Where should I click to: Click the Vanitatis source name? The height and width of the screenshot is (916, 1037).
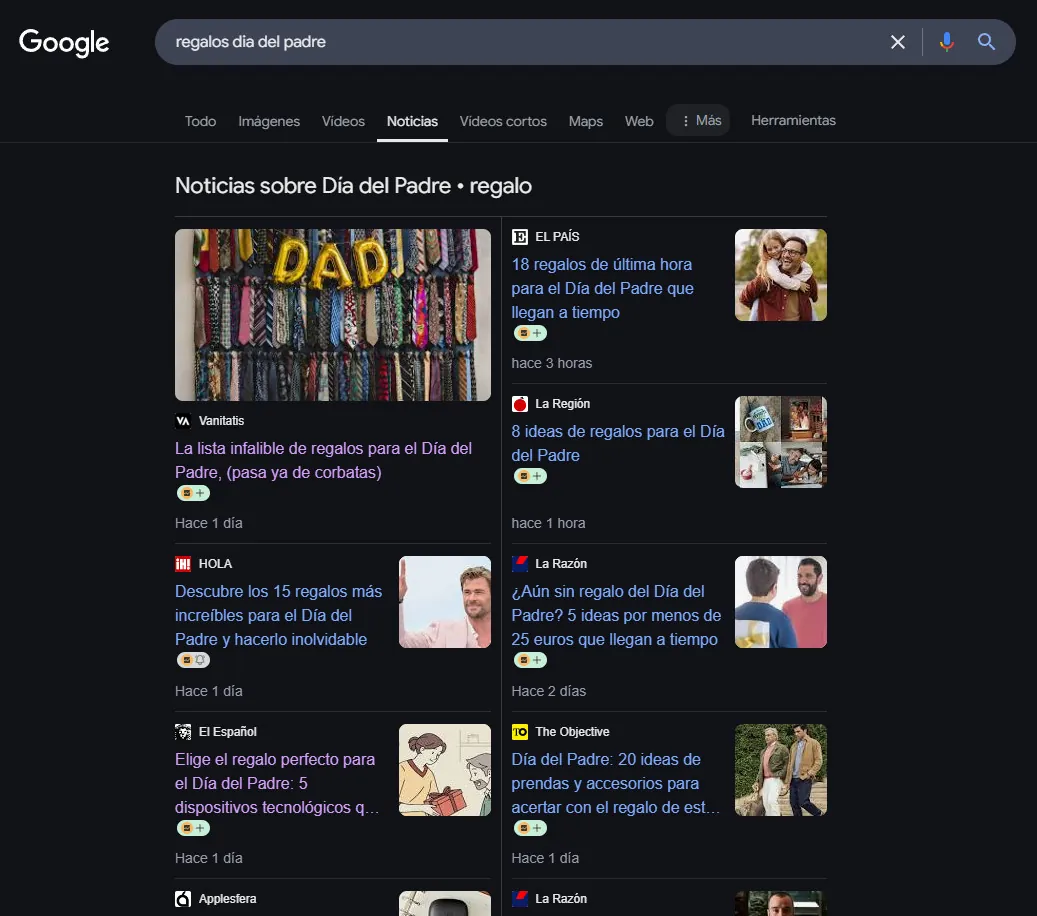point(222,421)
